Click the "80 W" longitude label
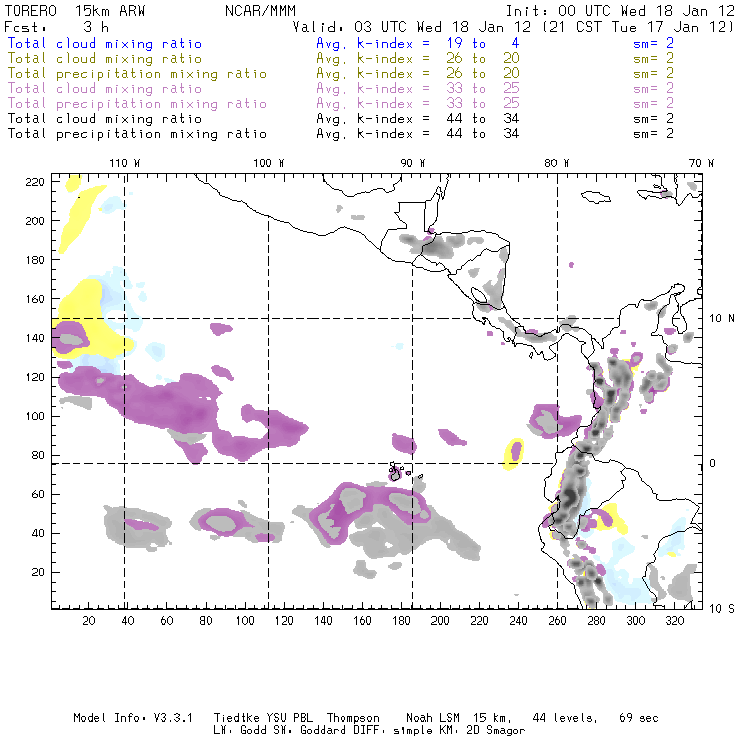 click(x=557, y=163)
